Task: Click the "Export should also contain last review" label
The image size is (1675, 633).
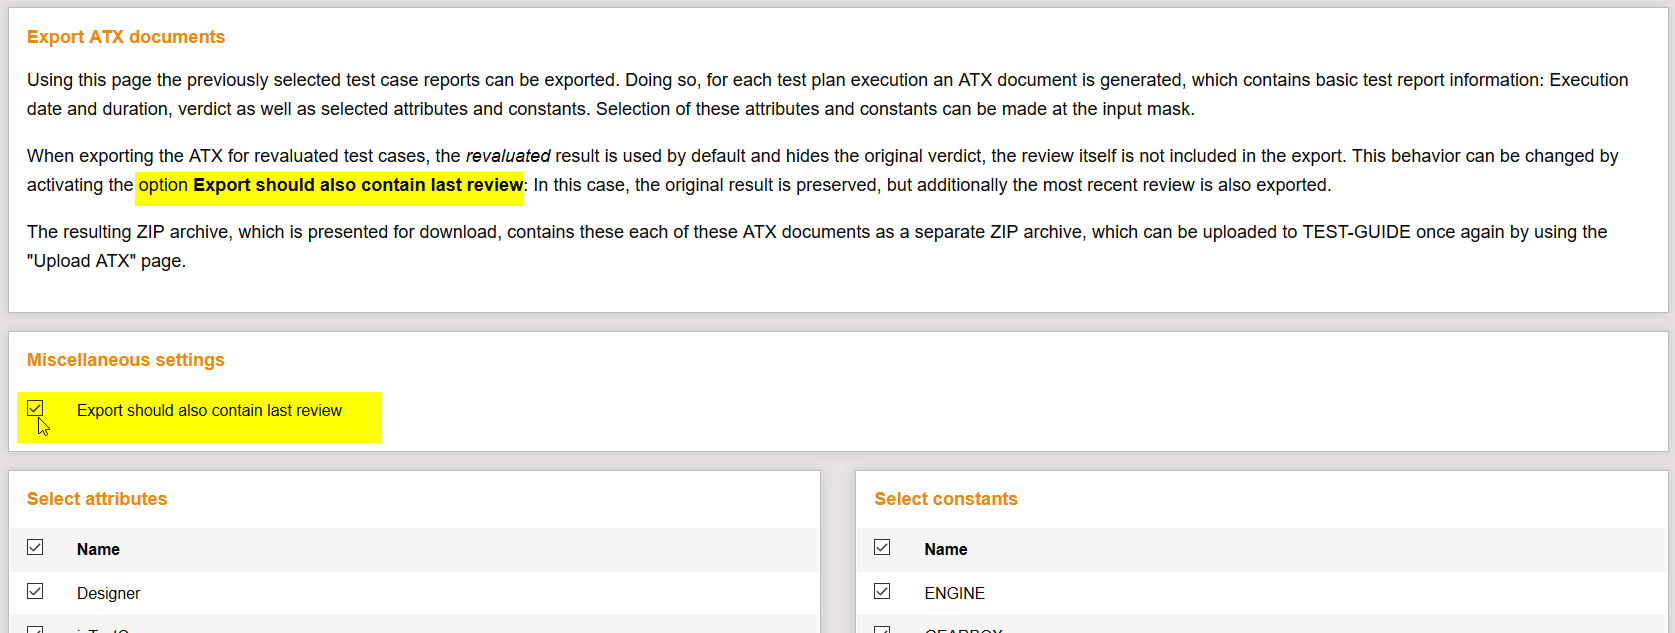Action: click(x=209, y=410)
